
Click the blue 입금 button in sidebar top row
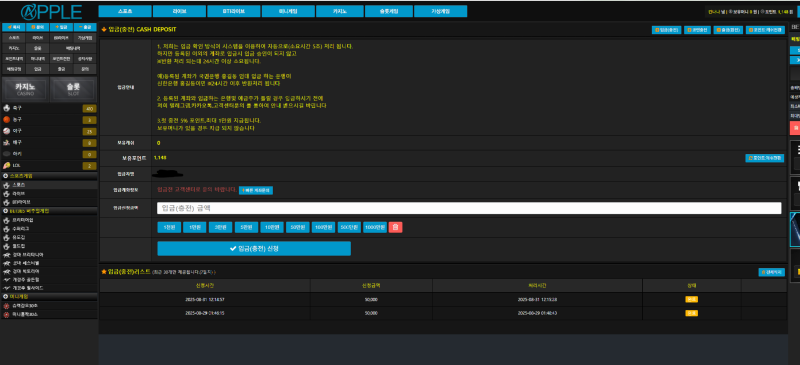[61, 27]
